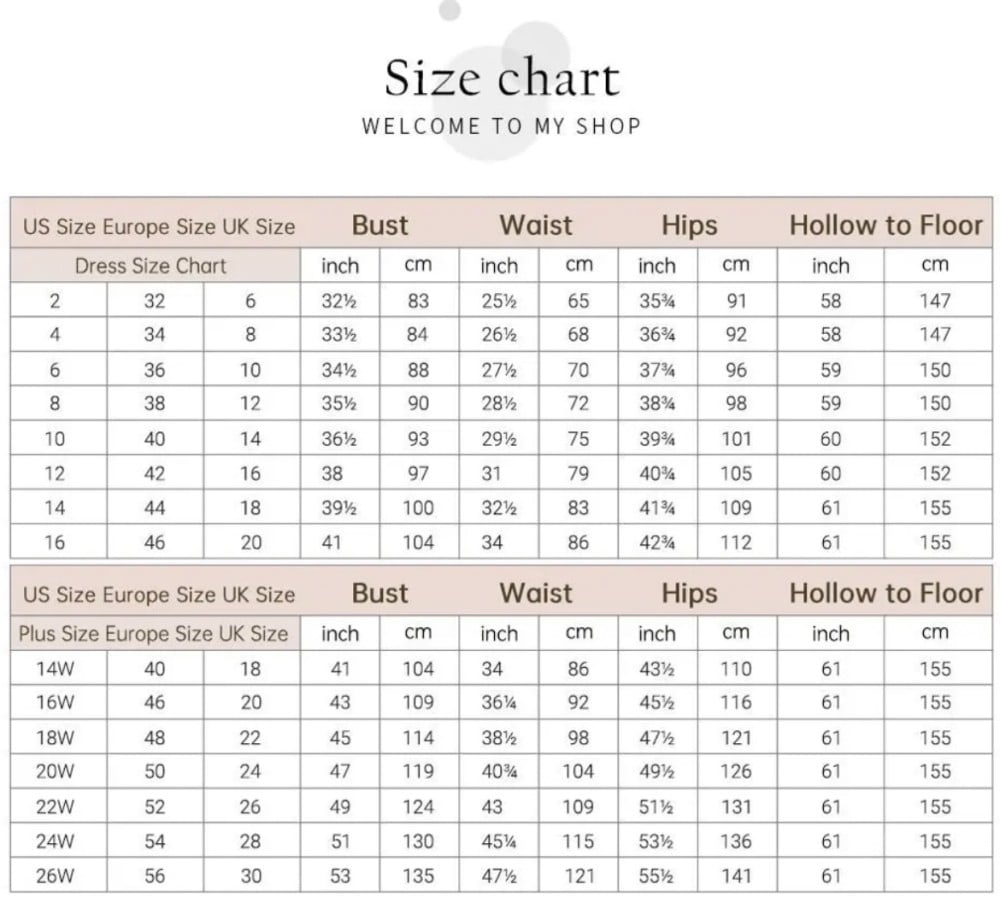
Task: Select the Bust header in the upper table
Action: click(x=380, y=226)
